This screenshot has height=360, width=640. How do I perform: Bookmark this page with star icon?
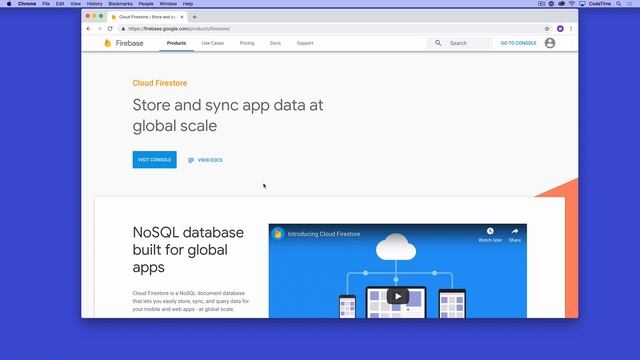point(547,29)
